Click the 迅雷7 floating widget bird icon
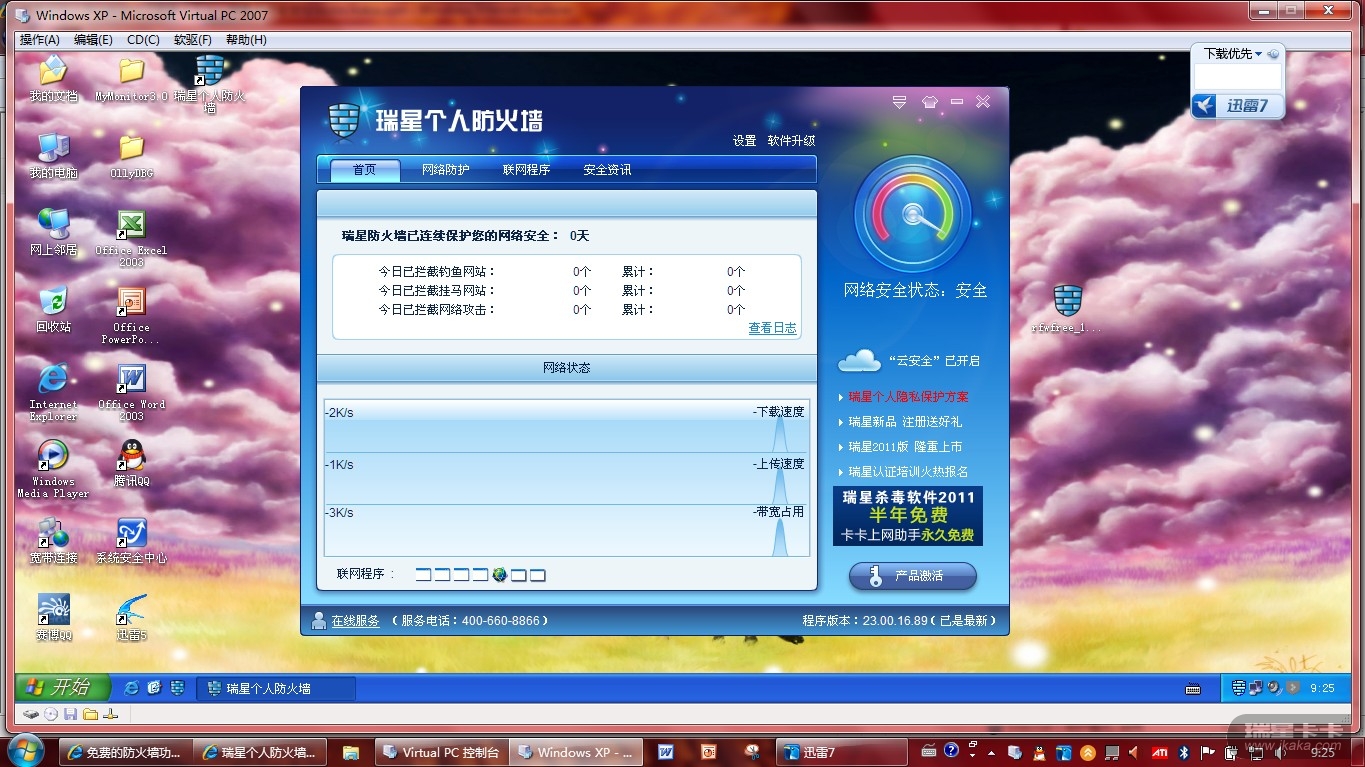 1205,105
